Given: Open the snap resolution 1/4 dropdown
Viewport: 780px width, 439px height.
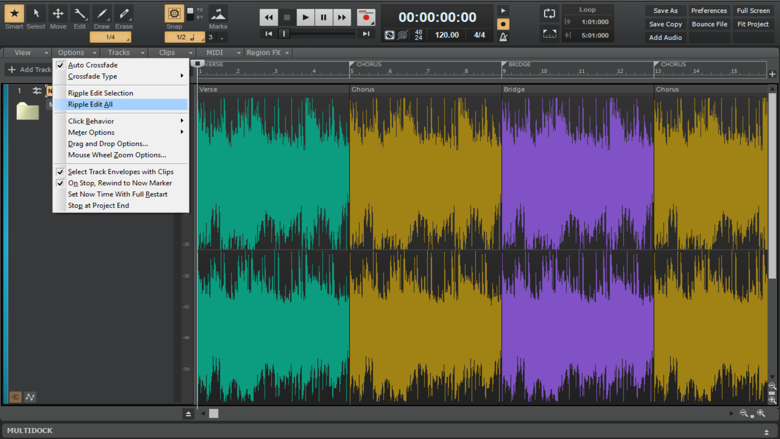Looking at the screenshot, I should coord(110,37).
